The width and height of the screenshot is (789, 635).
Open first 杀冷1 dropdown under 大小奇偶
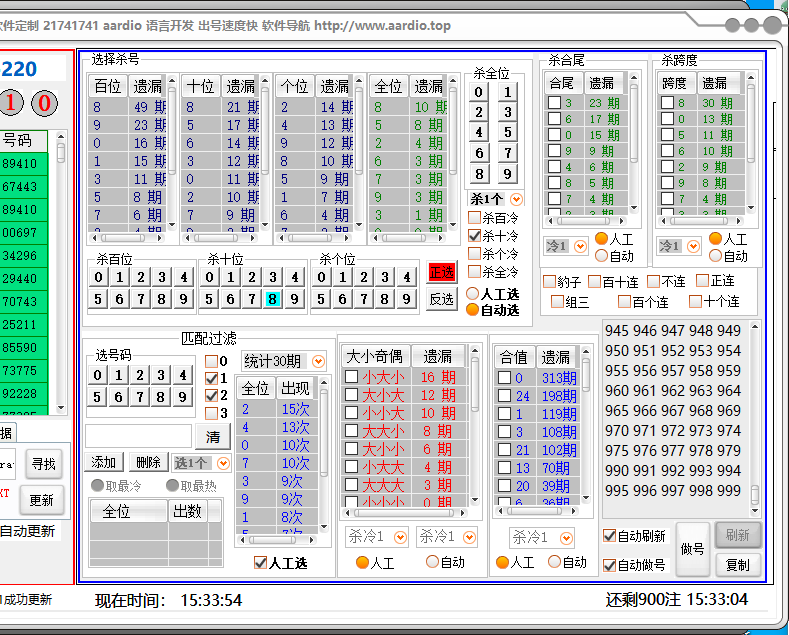point(401,537)
